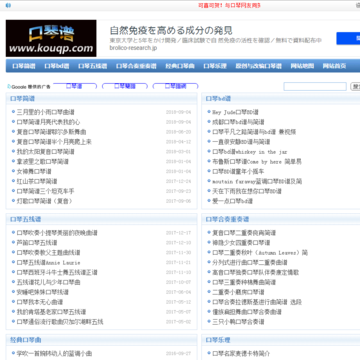Click 网站地图 in the navigation bar

click(302, 66)
